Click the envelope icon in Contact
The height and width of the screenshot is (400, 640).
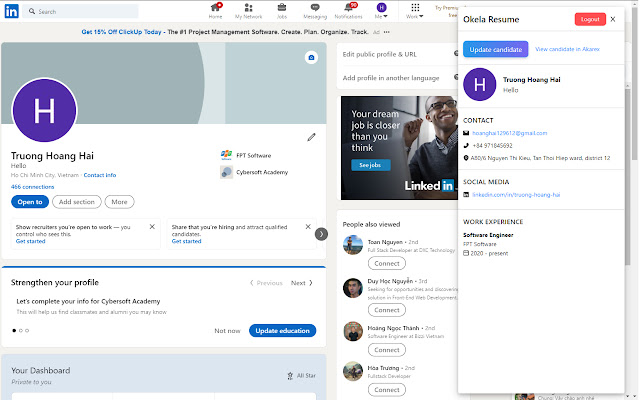[x=466, y=133]
